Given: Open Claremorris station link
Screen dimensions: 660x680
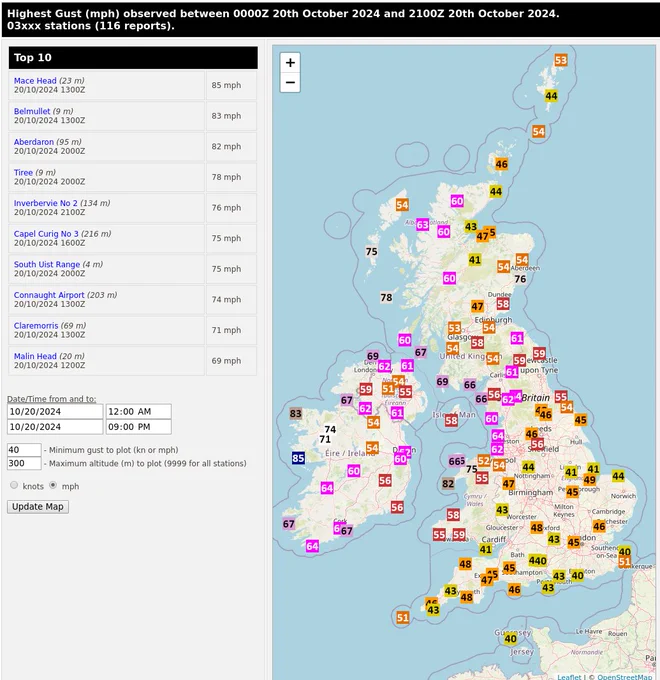Looking at the screenshot, I should 36,326.
